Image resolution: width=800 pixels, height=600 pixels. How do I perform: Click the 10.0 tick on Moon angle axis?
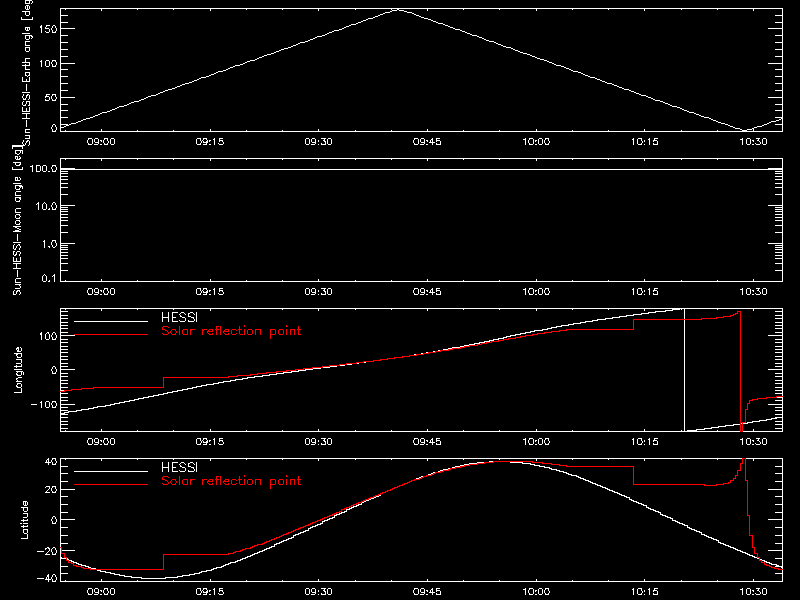(x=46, y=207)
